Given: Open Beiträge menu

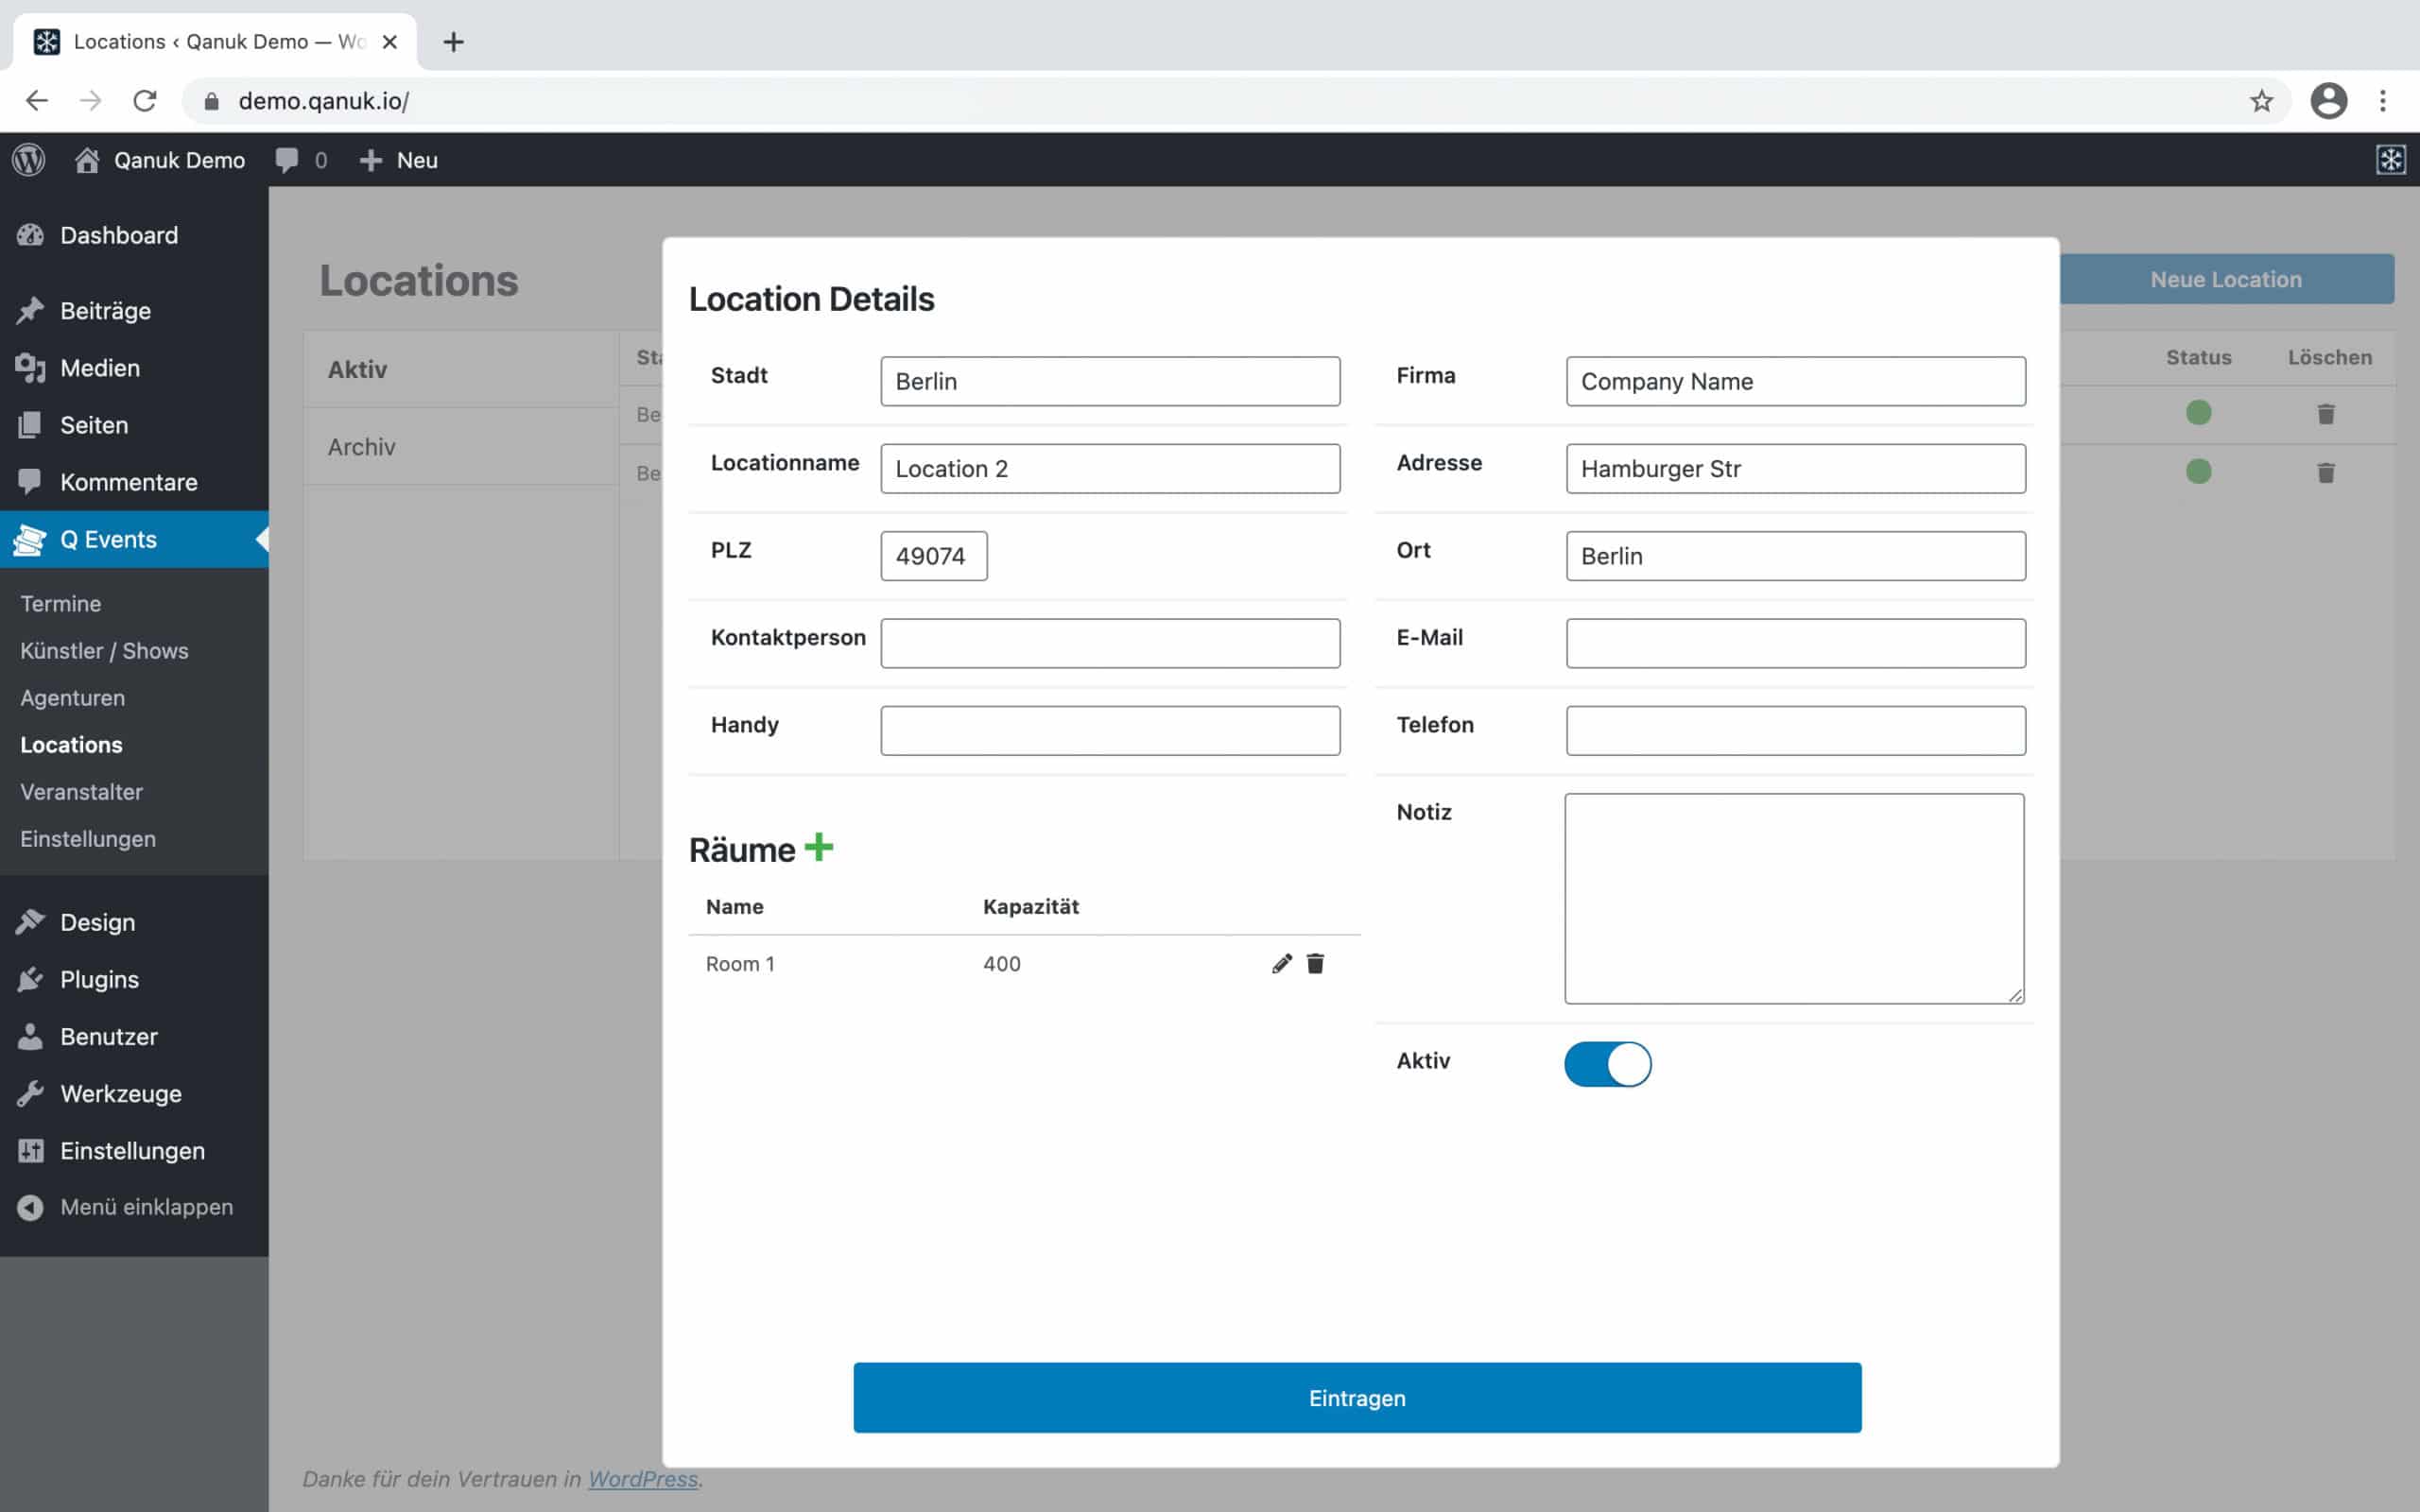Looking at the screenshot, I should pos(134,311).
